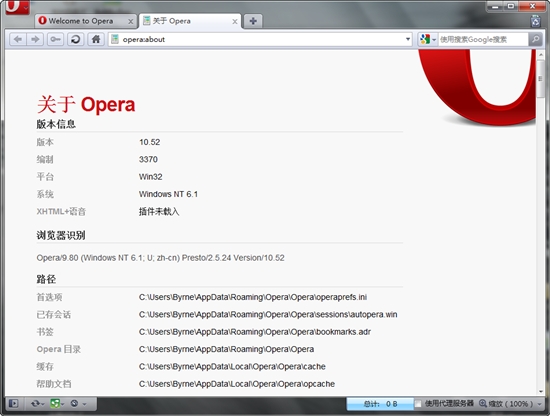Maximize the Opera window
The width and height of the screenshot is (550, 416).
(x=511, y=6)
